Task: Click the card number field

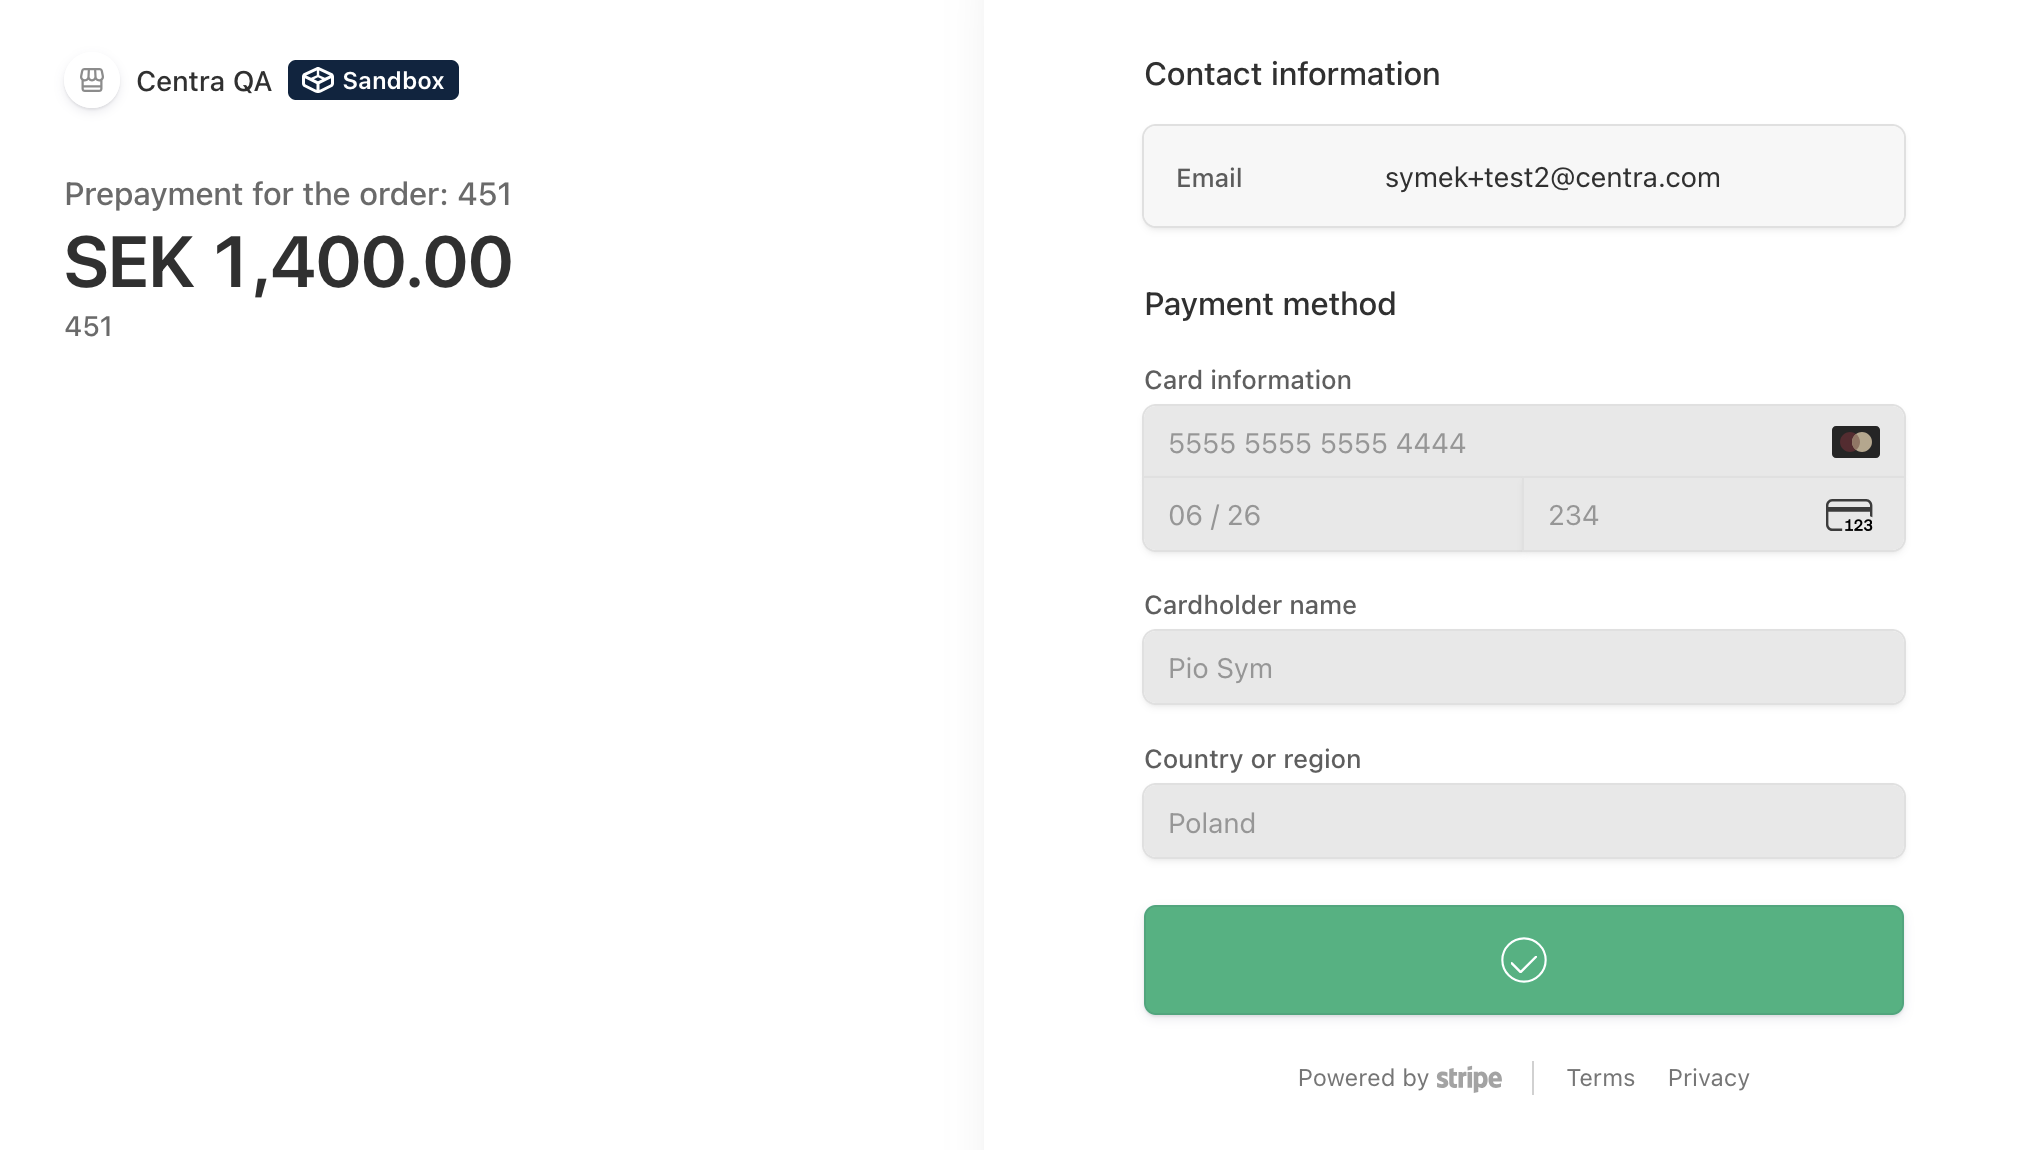Action: click(1480, 442)
